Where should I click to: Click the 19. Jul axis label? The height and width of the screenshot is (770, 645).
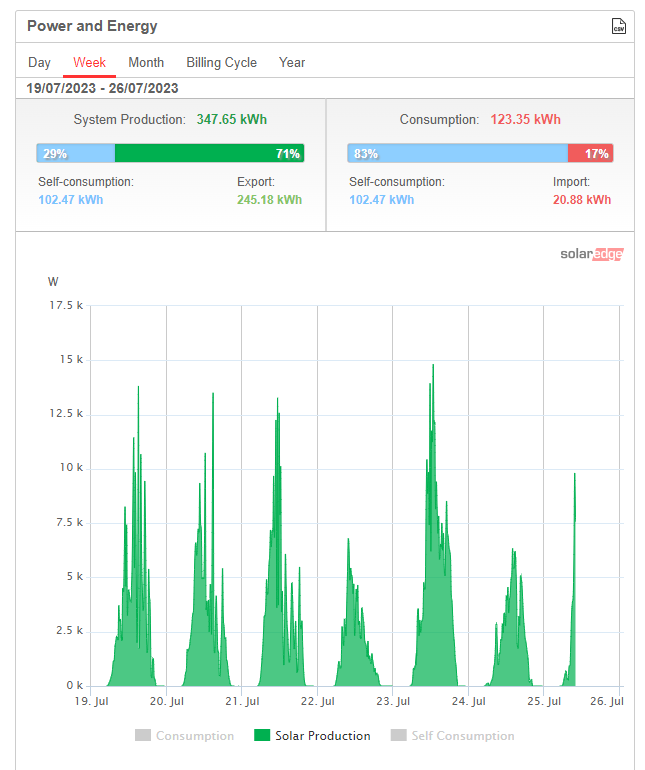point(91,701)
